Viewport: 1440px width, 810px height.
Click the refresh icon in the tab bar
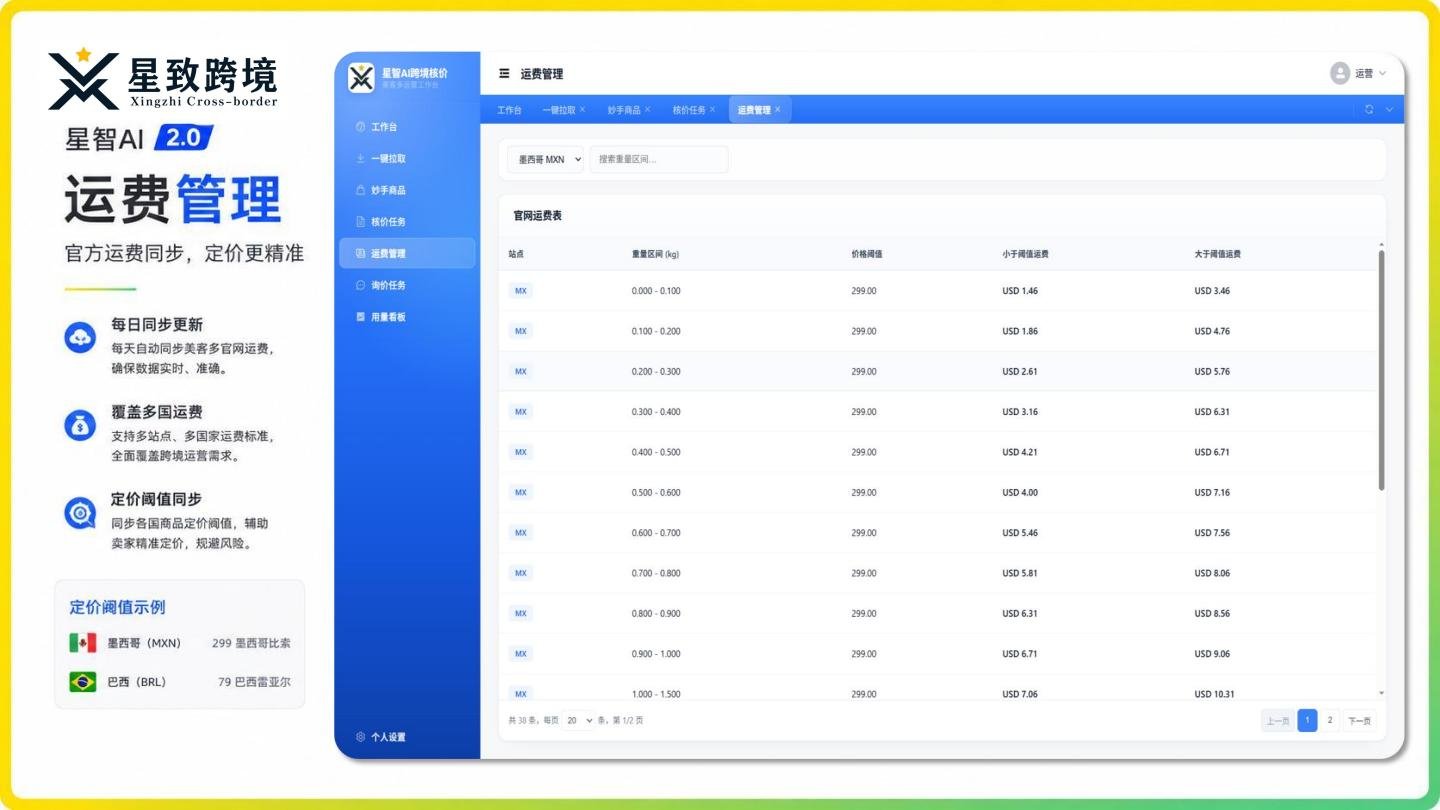click(1369, 110)
